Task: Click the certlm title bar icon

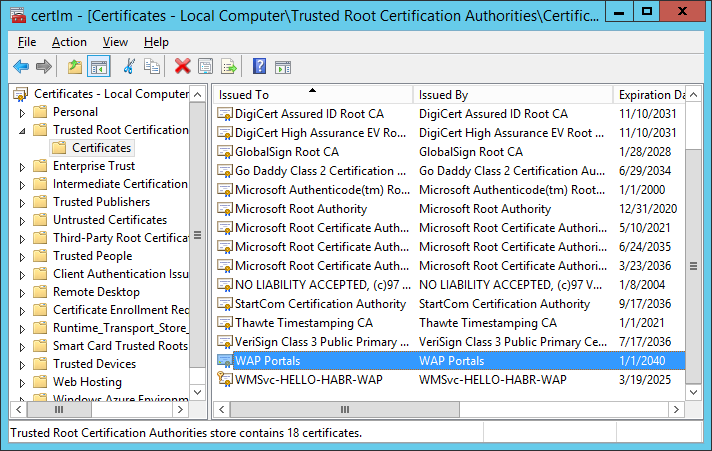Action: coord(18,15)
